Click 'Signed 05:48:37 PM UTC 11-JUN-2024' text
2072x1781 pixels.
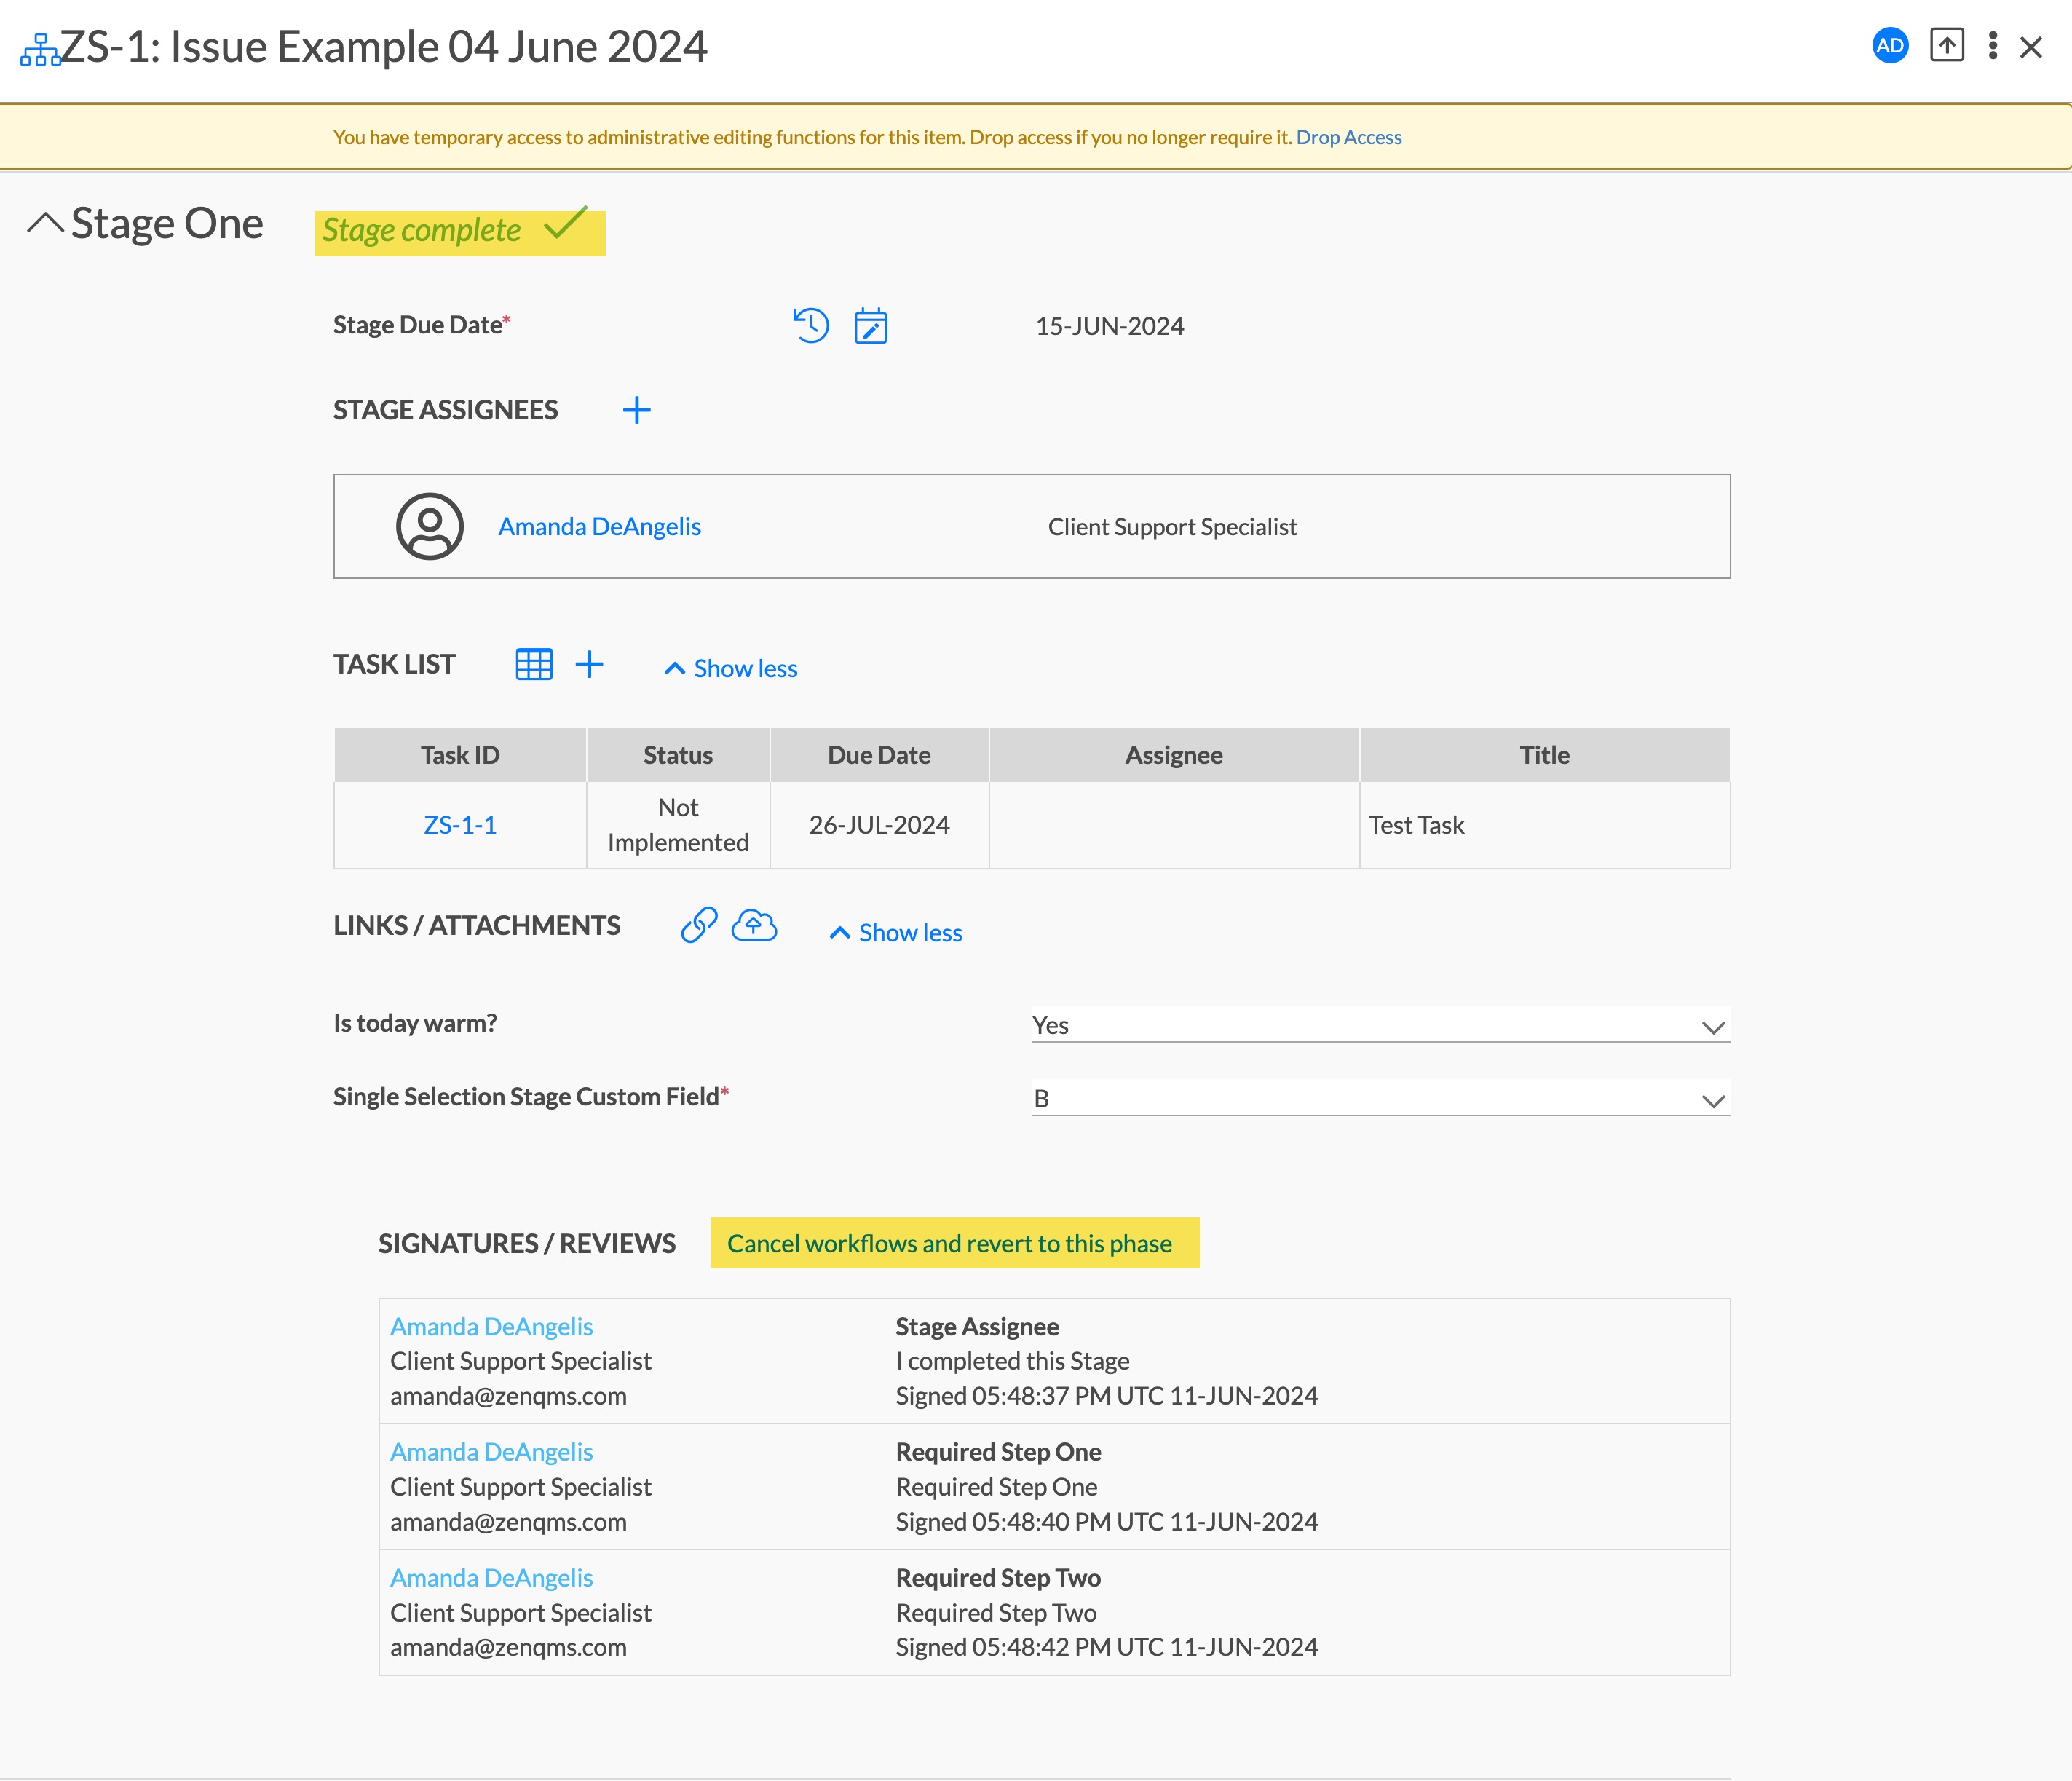[x=1106, y=1396]
